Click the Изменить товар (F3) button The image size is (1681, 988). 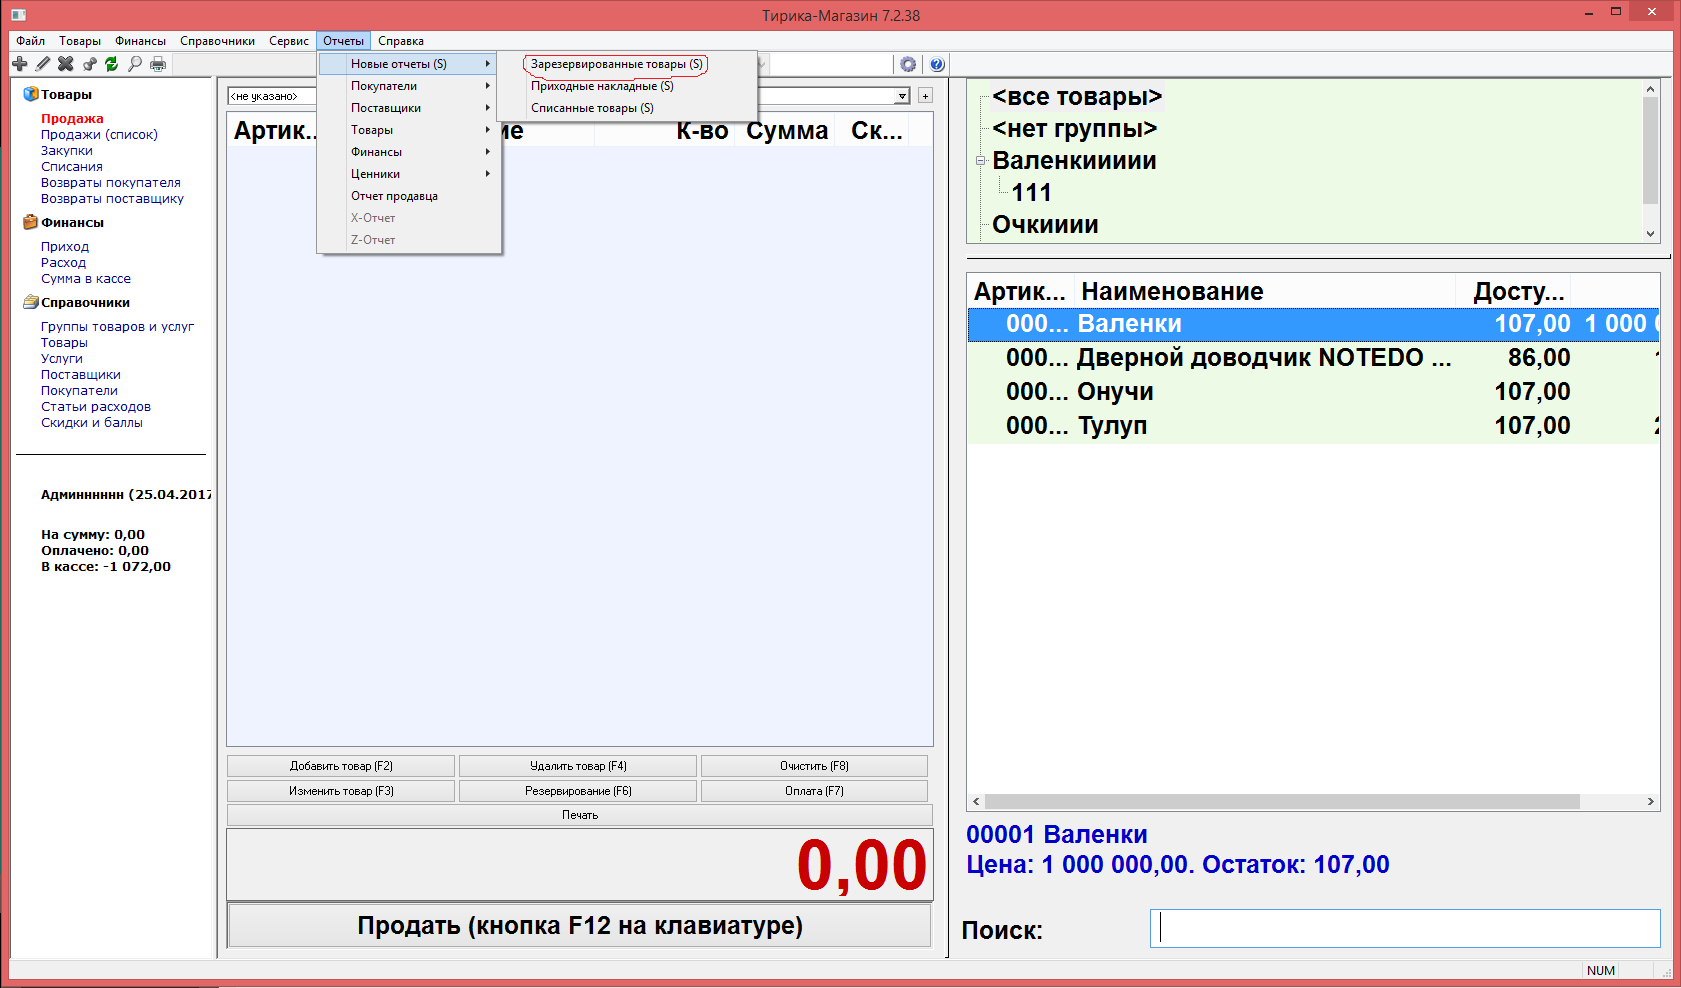(x=341, y=791)
